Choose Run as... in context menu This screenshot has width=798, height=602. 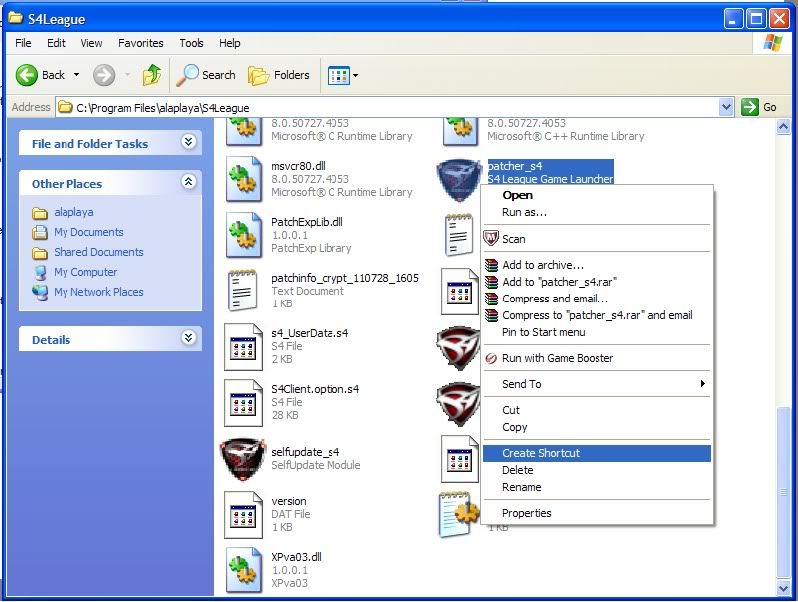click(596, 212)
